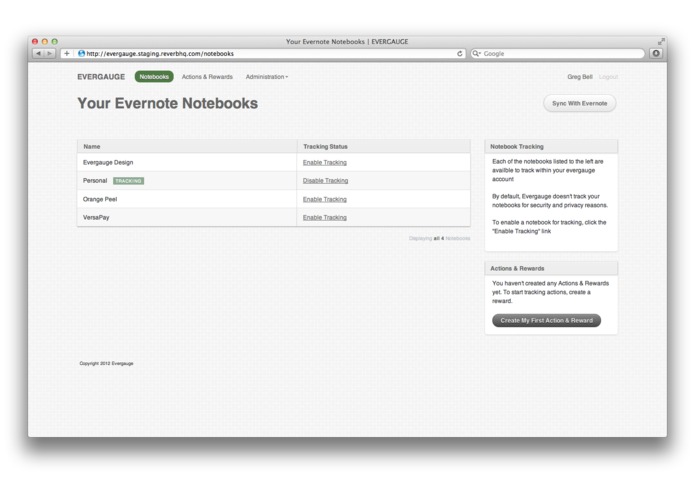Open downloads button beside search field
Screen dimensions: 695x494
coord(656,53)
